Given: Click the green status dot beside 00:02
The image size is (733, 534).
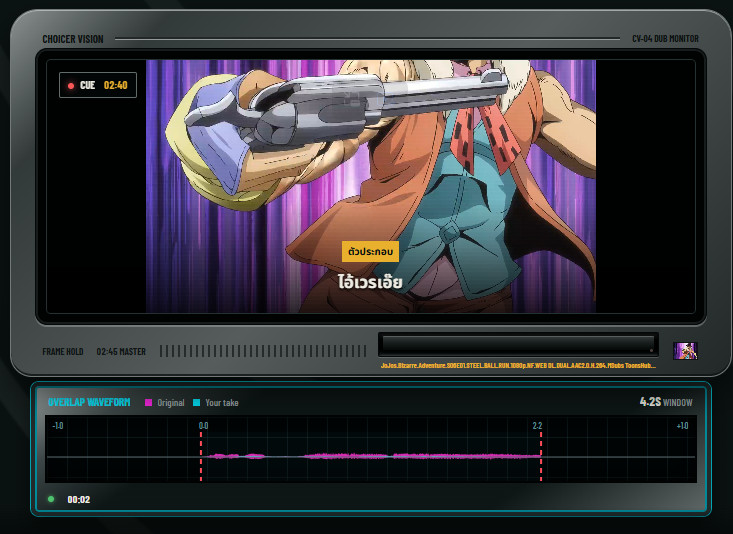Looking at the screenshot, I should click(x=51, y=499).
